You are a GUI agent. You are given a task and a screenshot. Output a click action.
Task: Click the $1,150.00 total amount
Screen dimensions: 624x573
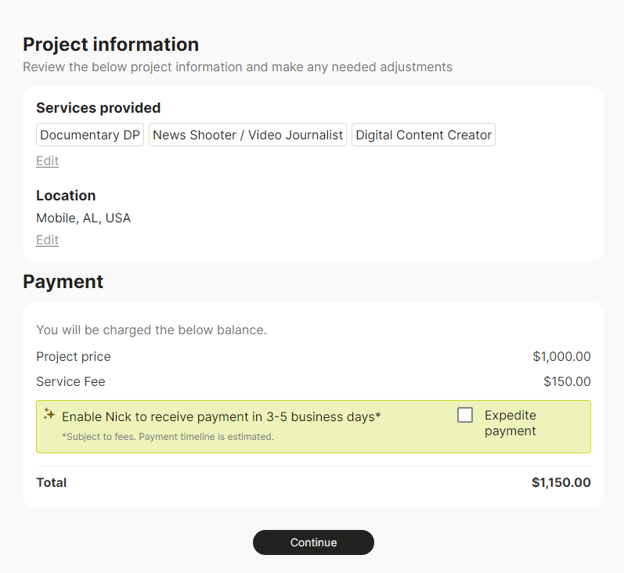point(560,483)
